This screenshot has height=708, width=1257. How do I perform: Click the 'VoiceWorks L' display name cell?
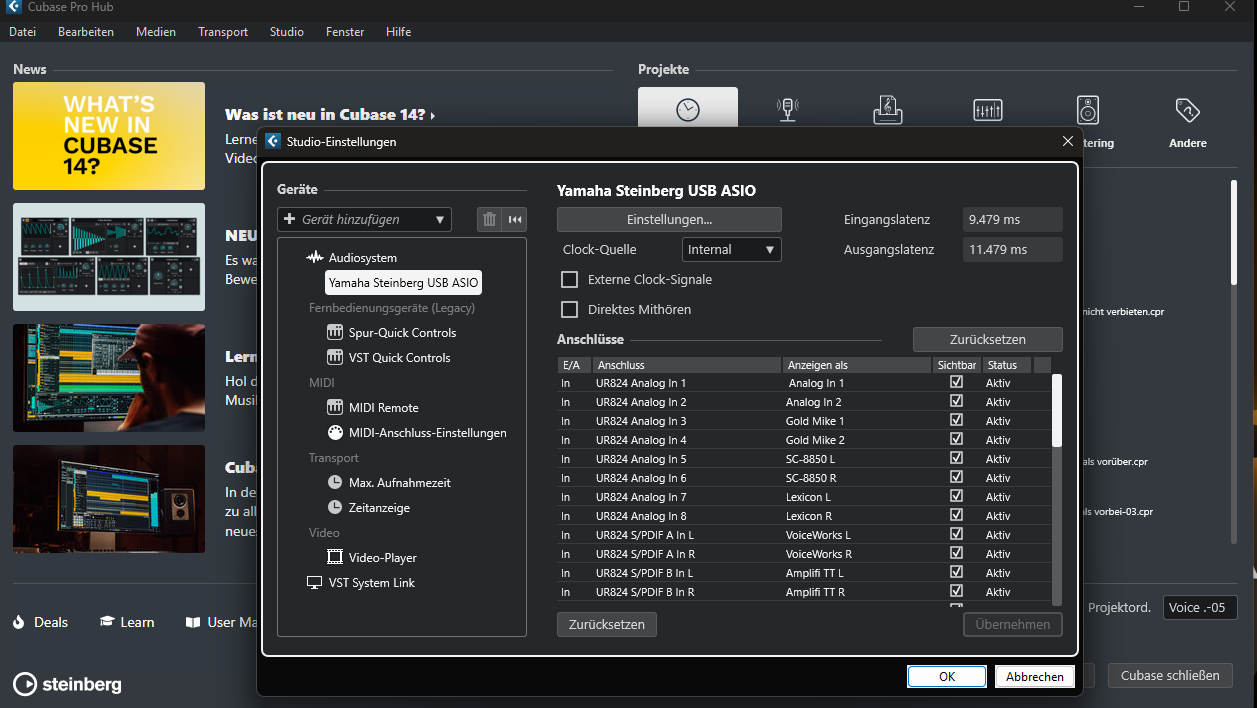[x=818, y=535]
